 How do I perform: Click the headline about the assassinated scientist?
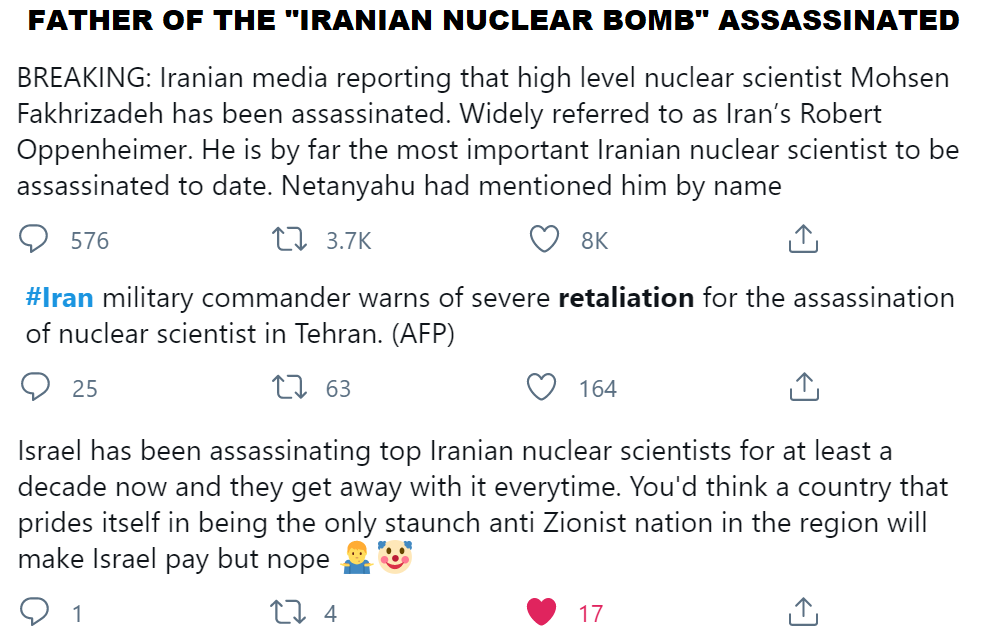point(492,18)
